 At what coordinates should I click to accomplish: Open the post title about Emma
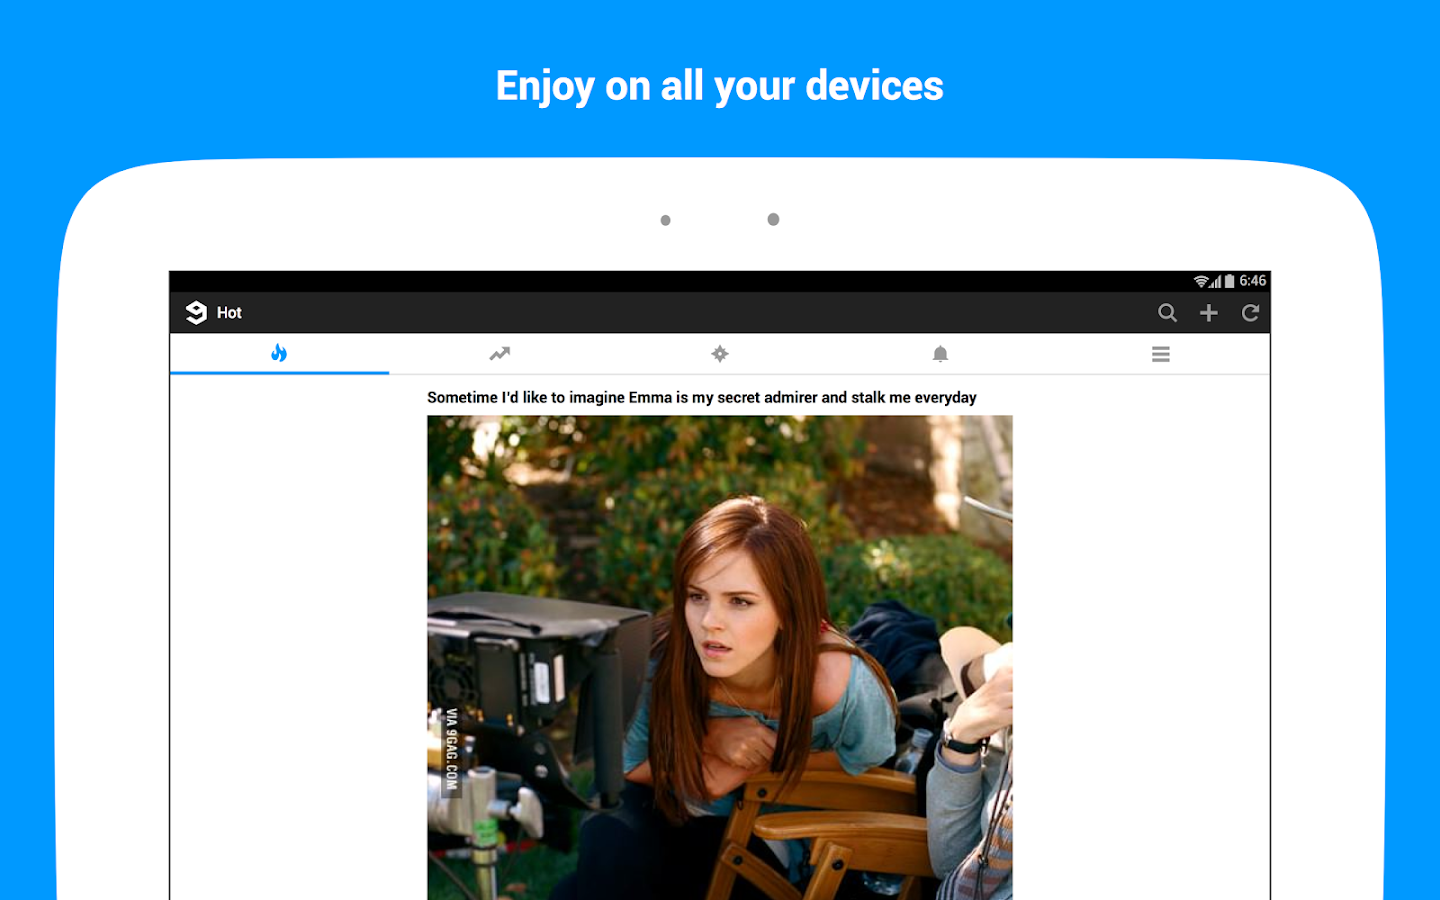pos(702,397)
